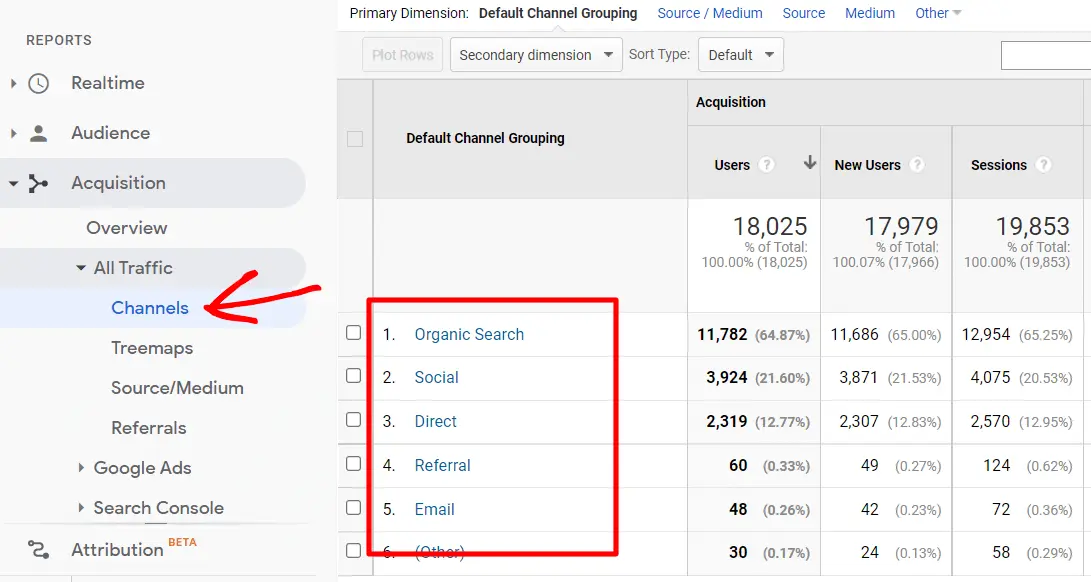Click the Email channel link

pyautogui.click(x=434, y=509)
